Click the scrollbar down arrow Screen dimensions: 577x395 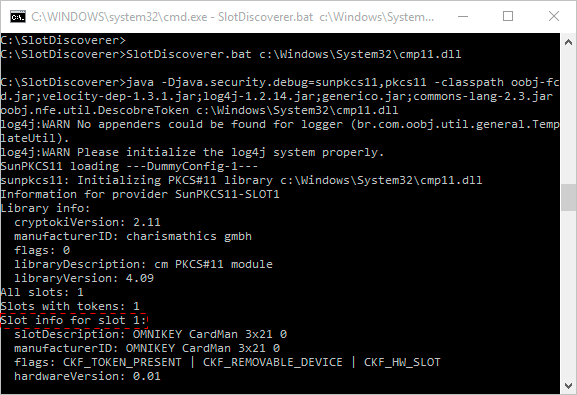pos(568,385)
